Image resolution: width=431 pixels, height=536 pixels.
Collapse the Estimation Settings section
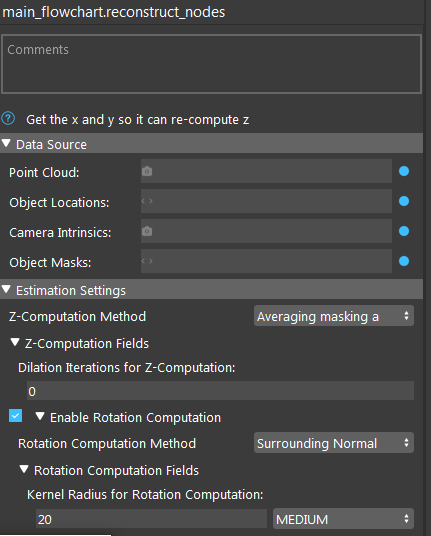[x=6, y=290]
